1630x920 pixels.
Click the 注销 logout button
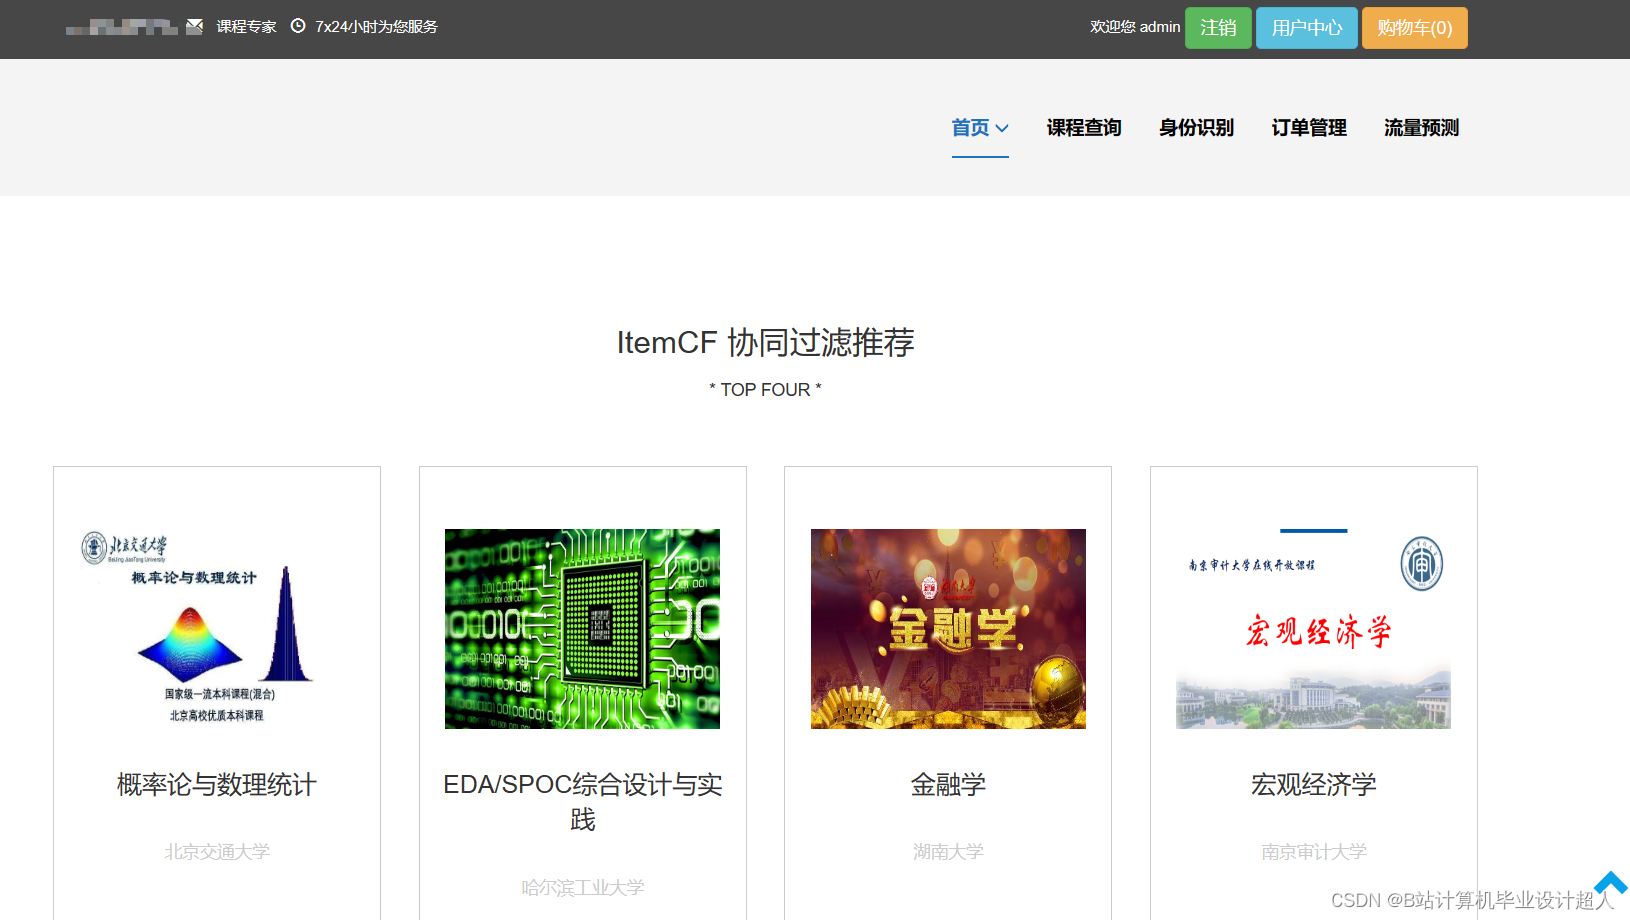(x=1218, y=28)
